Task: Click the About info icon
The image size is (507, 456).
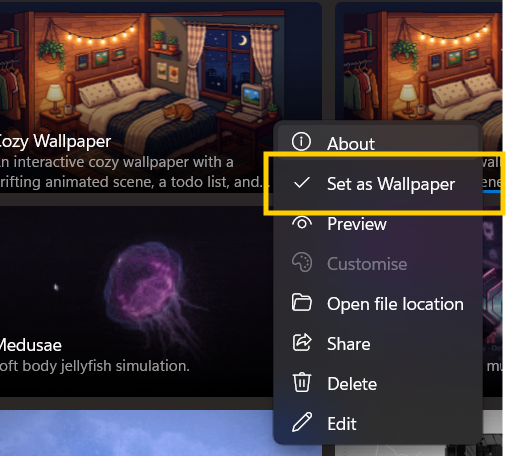Action: click(301, 141)
